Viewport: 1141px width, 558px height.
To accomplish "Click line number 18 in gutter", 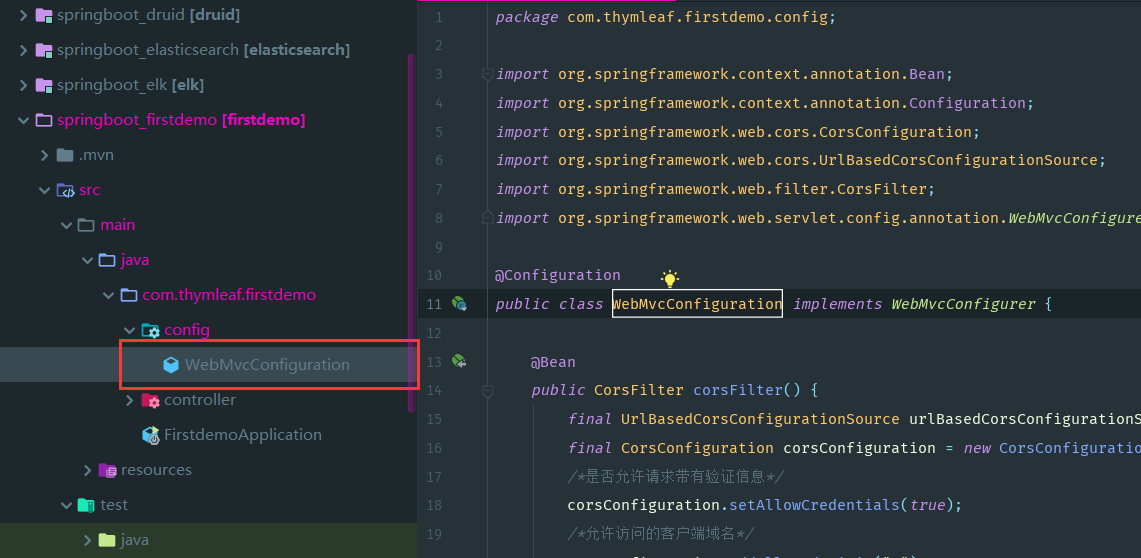I will [434, 505].
